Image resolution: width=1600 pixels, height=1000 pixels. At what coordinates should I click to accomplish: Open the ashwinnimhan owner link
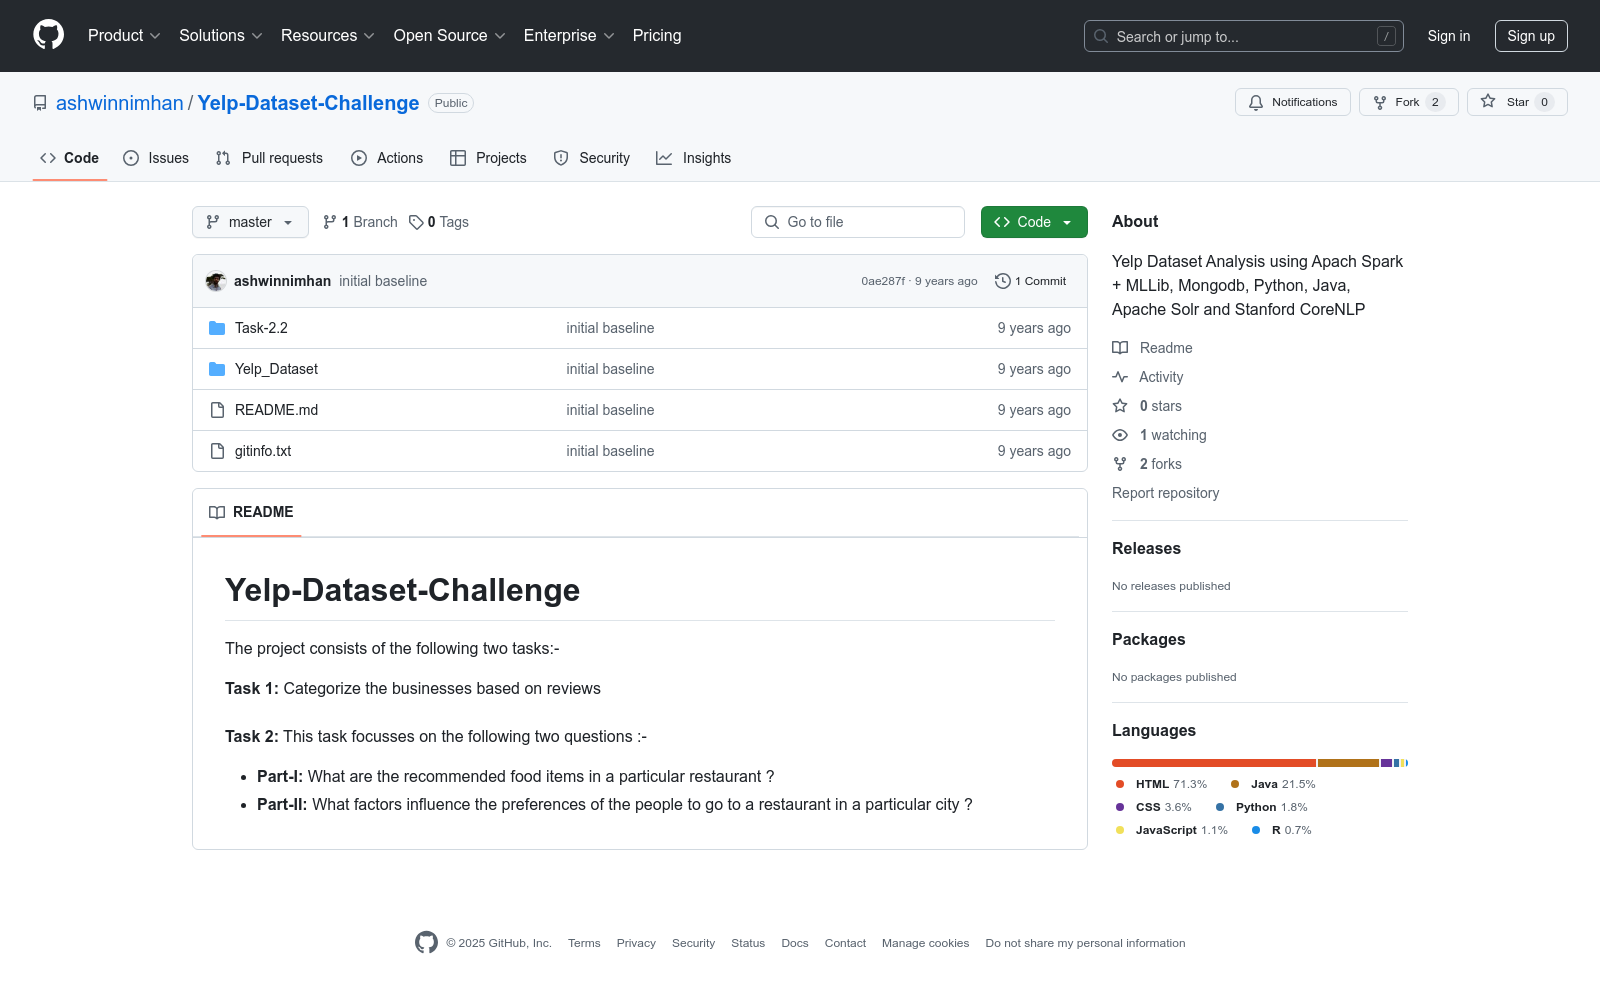click(120, 103)
